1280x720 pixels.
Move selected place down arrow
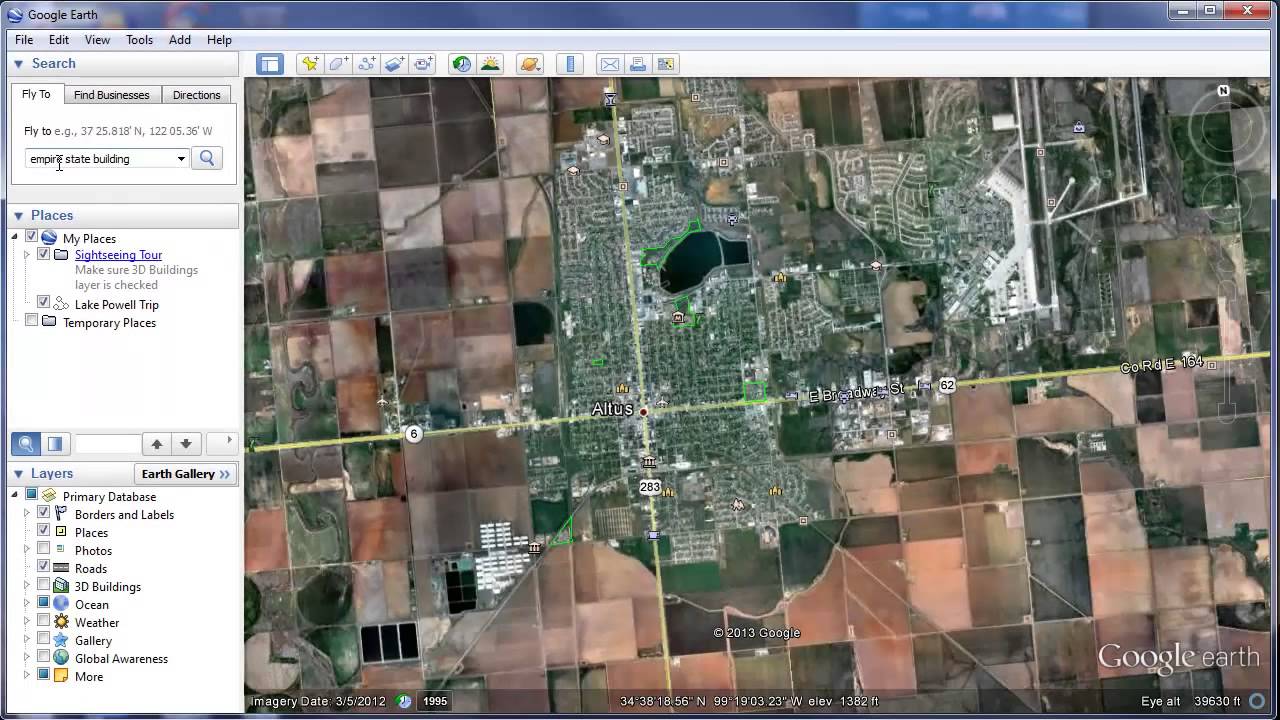point(186,444)
